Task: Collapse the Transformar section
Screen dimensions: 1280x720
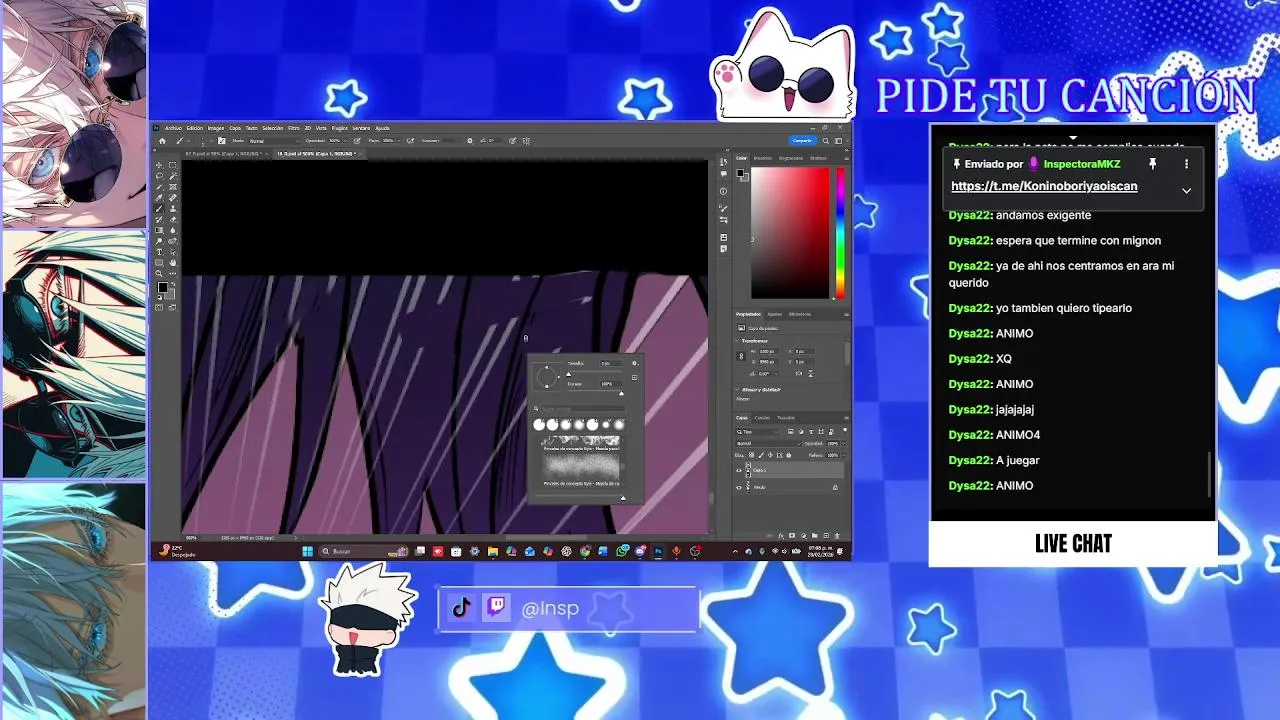Action: (x=737, y=341)
